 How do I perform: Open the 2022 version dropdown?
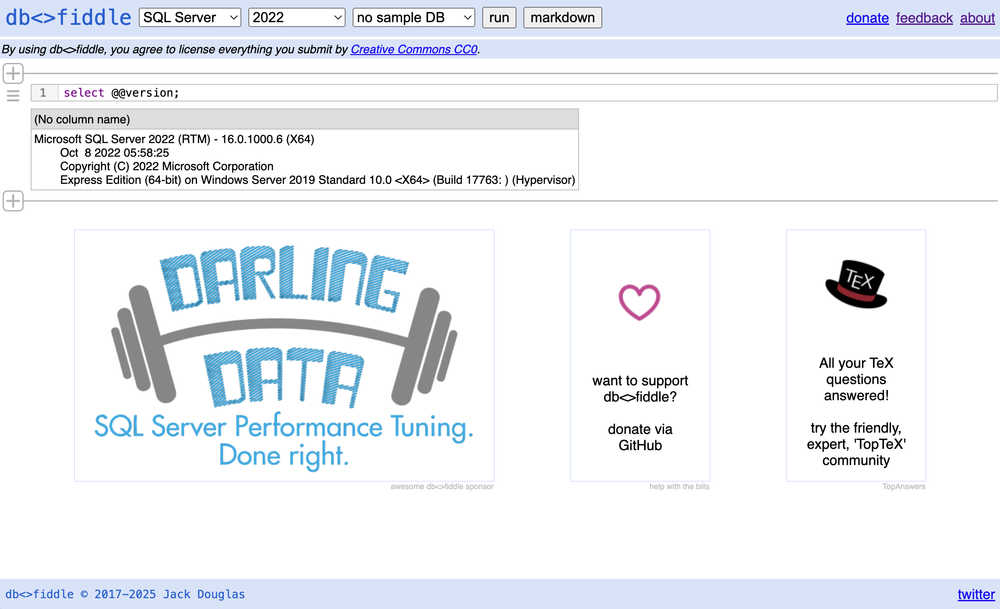pos(297,17)
